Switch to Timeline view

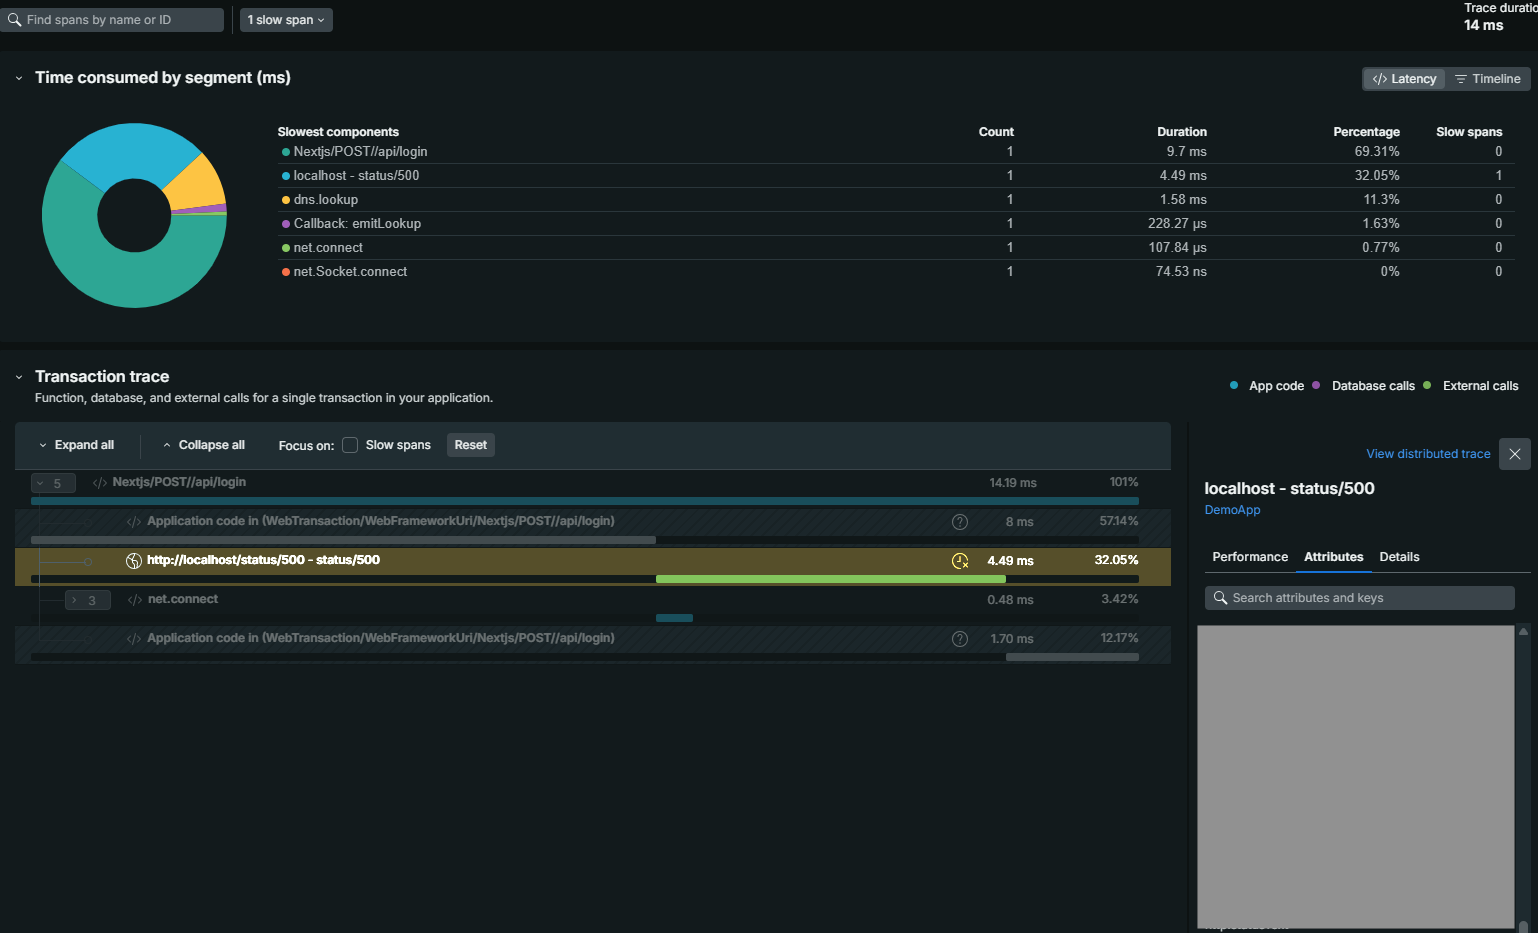pos(1487,79)
